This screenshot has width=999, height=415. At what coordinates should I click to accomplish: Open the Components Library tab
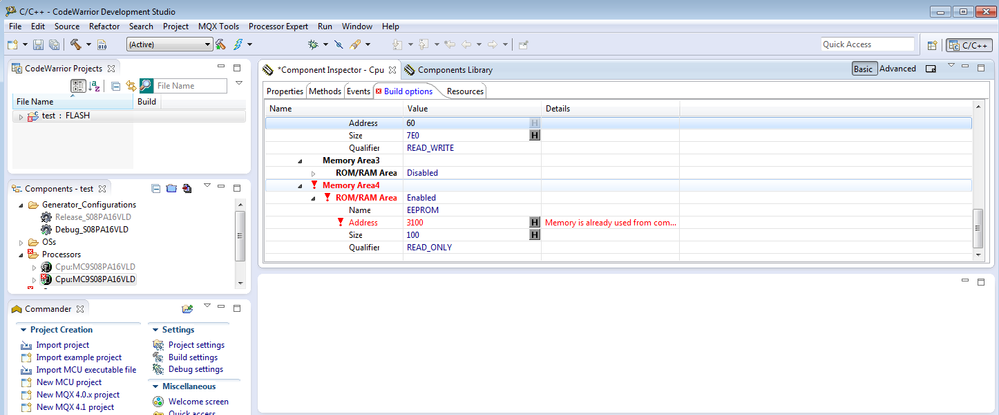click(449, 69)
